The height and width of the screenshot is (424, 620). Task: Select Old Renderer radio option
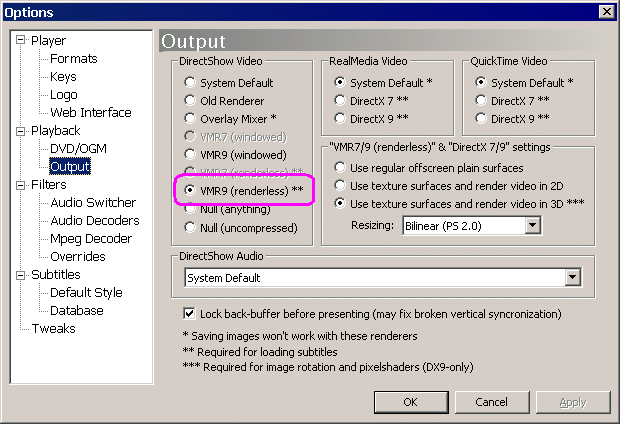[190, 101]
